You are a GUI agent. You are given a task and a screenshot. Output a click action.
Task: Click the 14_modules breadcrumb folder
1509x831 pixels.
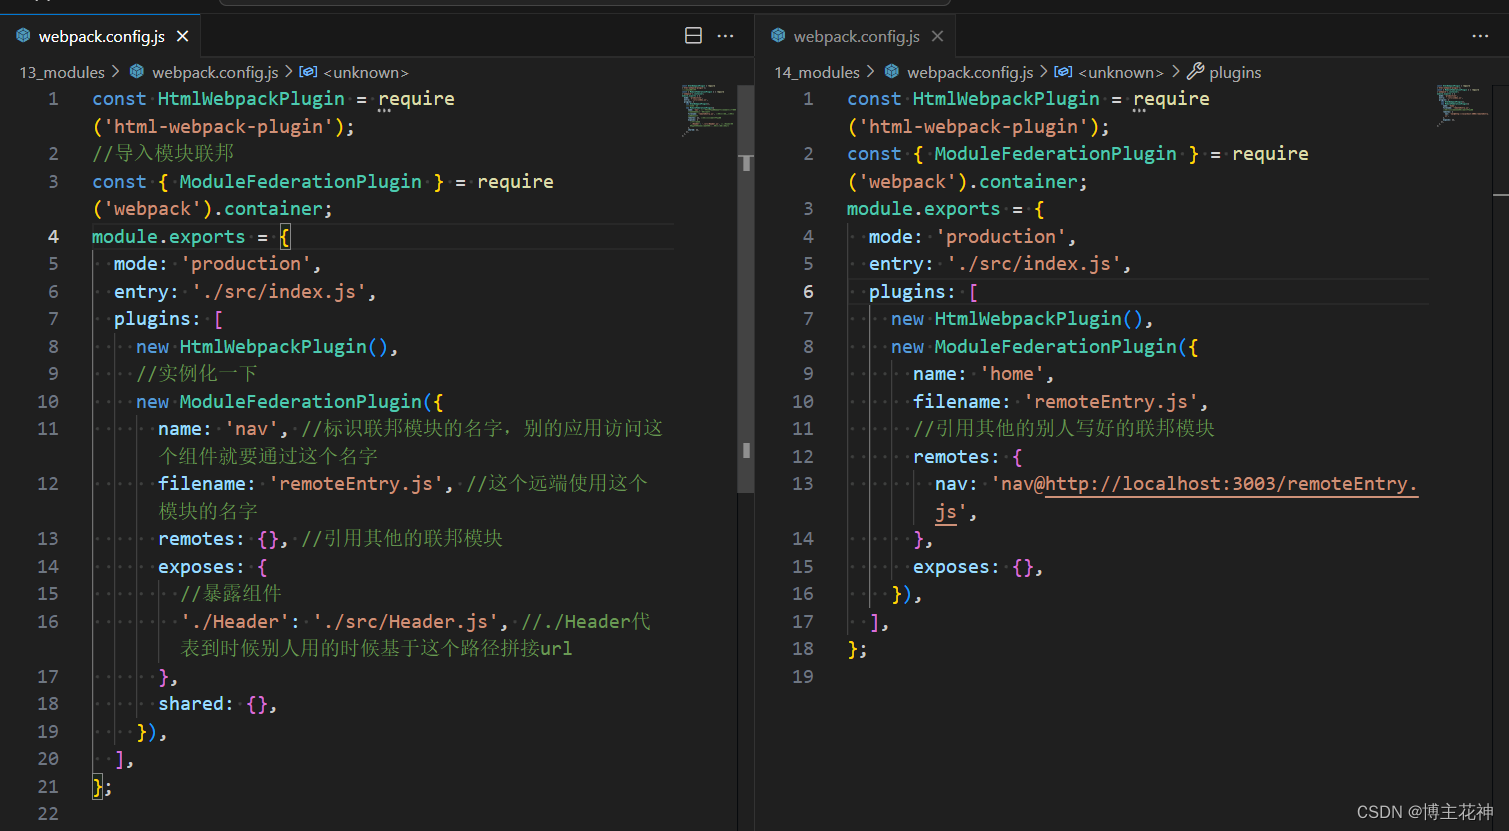pos(817,72)
